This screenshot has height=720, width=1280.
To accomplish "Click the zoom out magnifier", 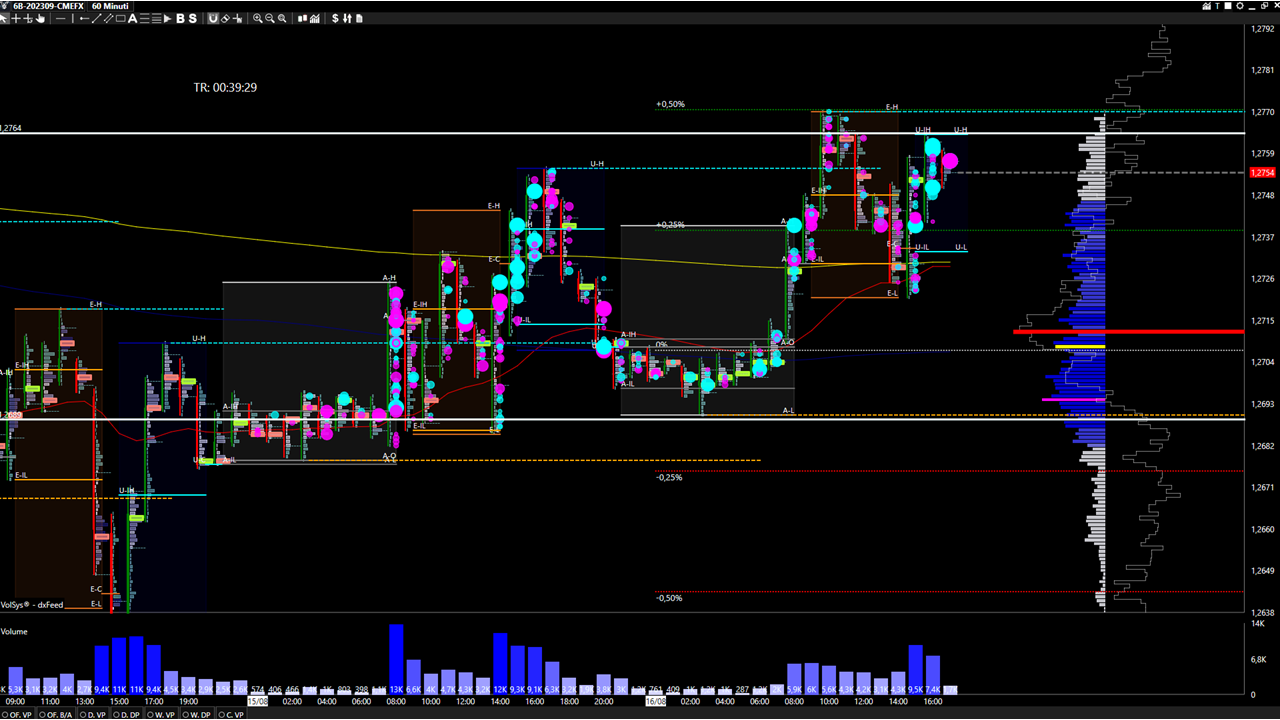I will pyautogui.click(x=270, y=18).
